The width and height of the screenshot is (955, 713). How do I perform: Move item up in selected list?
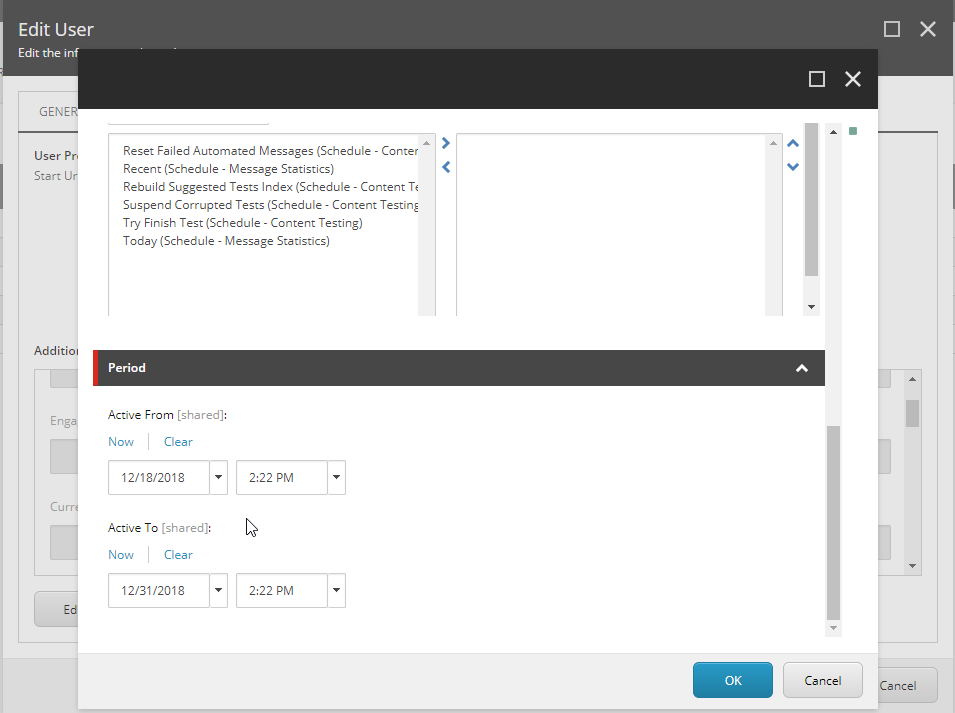point(793,143)
